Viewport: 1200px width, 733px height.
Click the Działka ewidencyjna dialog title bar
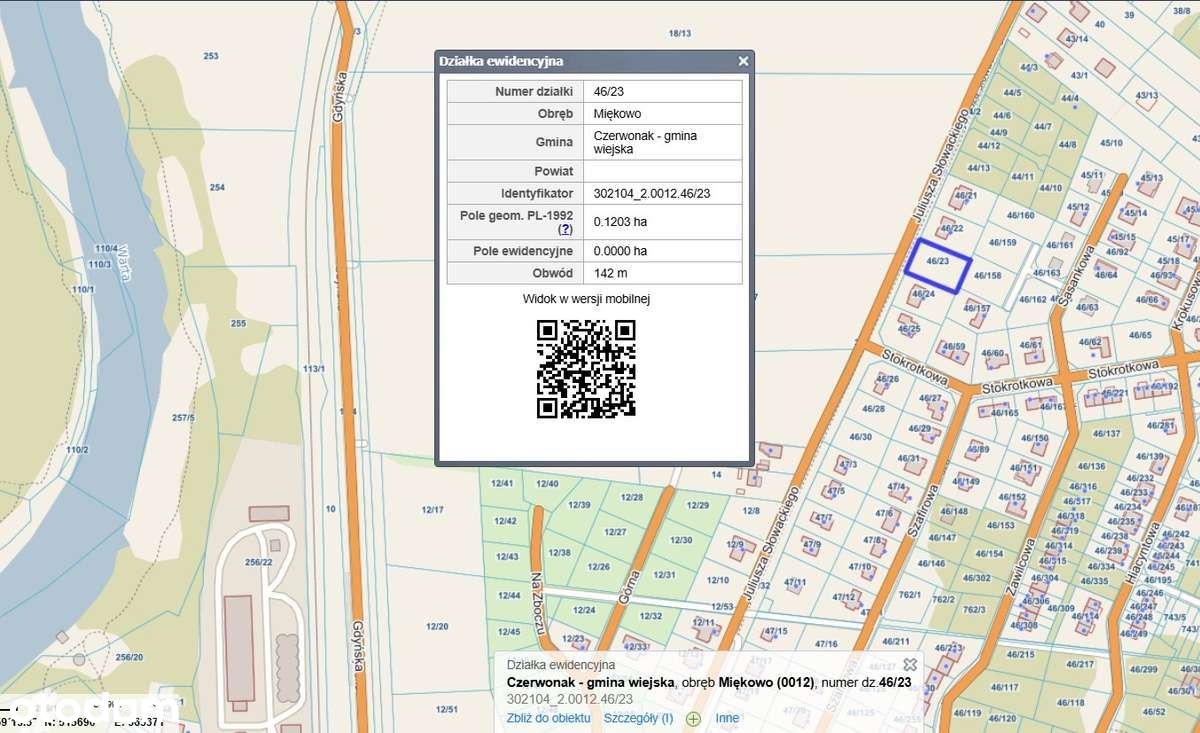click(x=594, y=61)
